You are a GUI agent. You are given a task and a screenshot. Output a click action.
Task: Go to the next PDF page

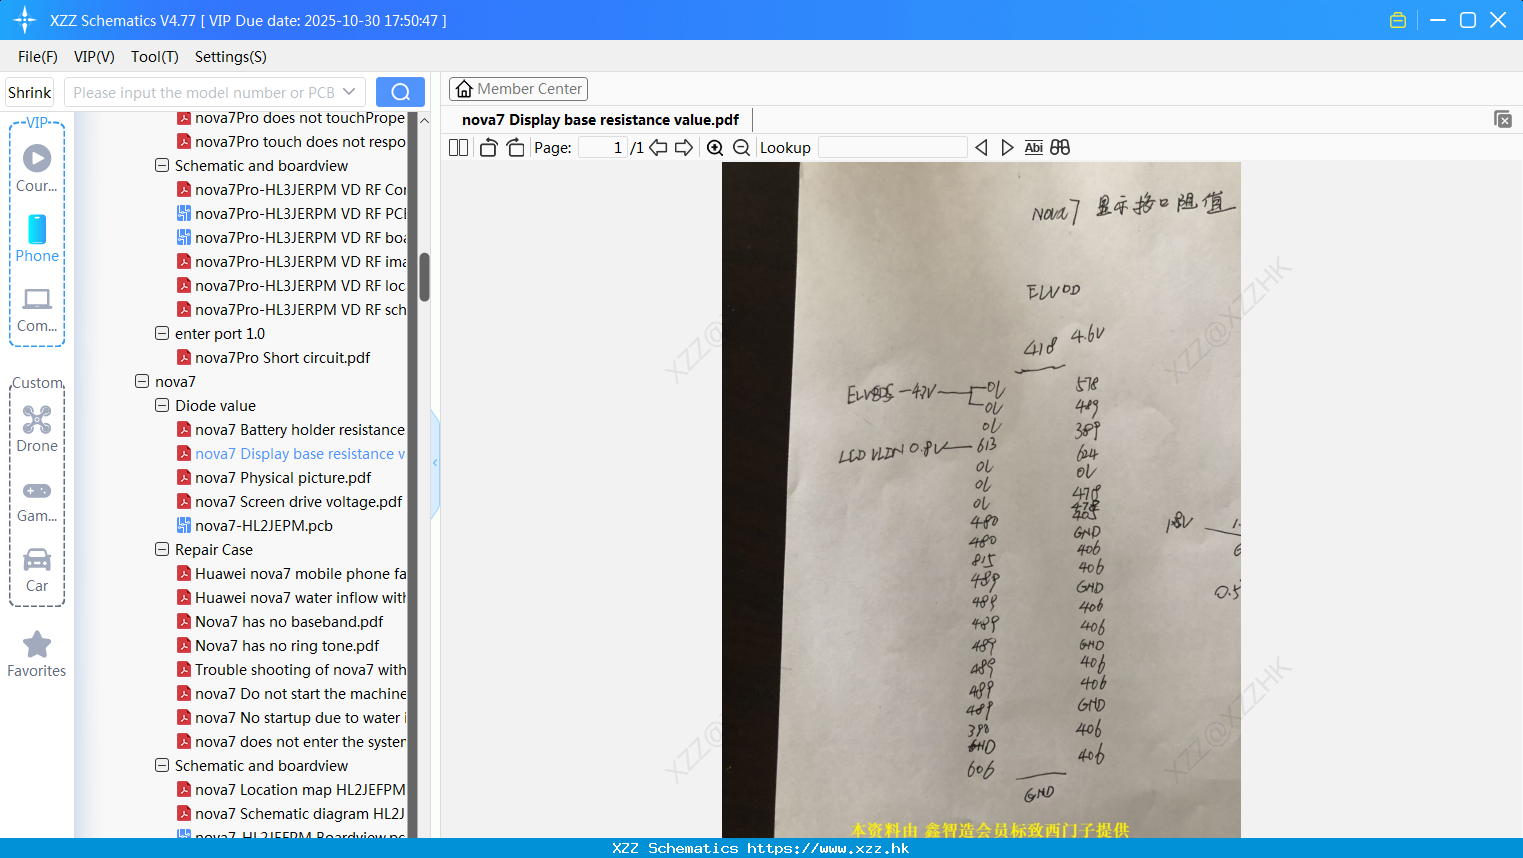click(x=684, y=148)
